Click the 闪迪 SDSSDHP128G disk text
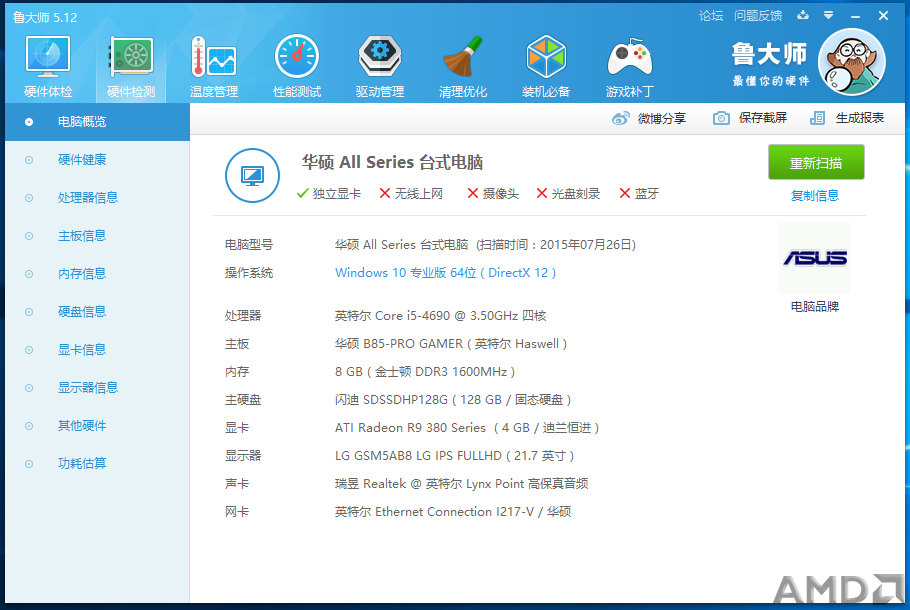This screenshot has width=910, height=610. [453, 400]
